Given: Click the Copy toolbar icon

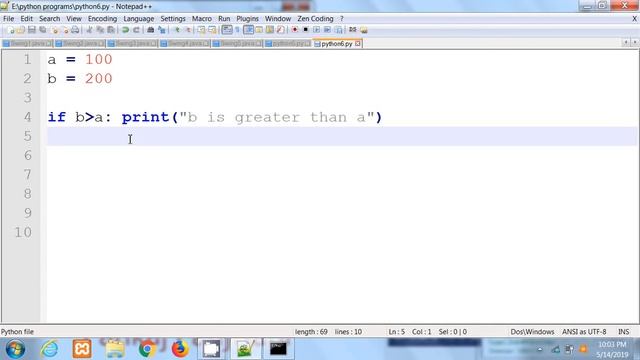Looking at the screenshot, I should (100, 30).
